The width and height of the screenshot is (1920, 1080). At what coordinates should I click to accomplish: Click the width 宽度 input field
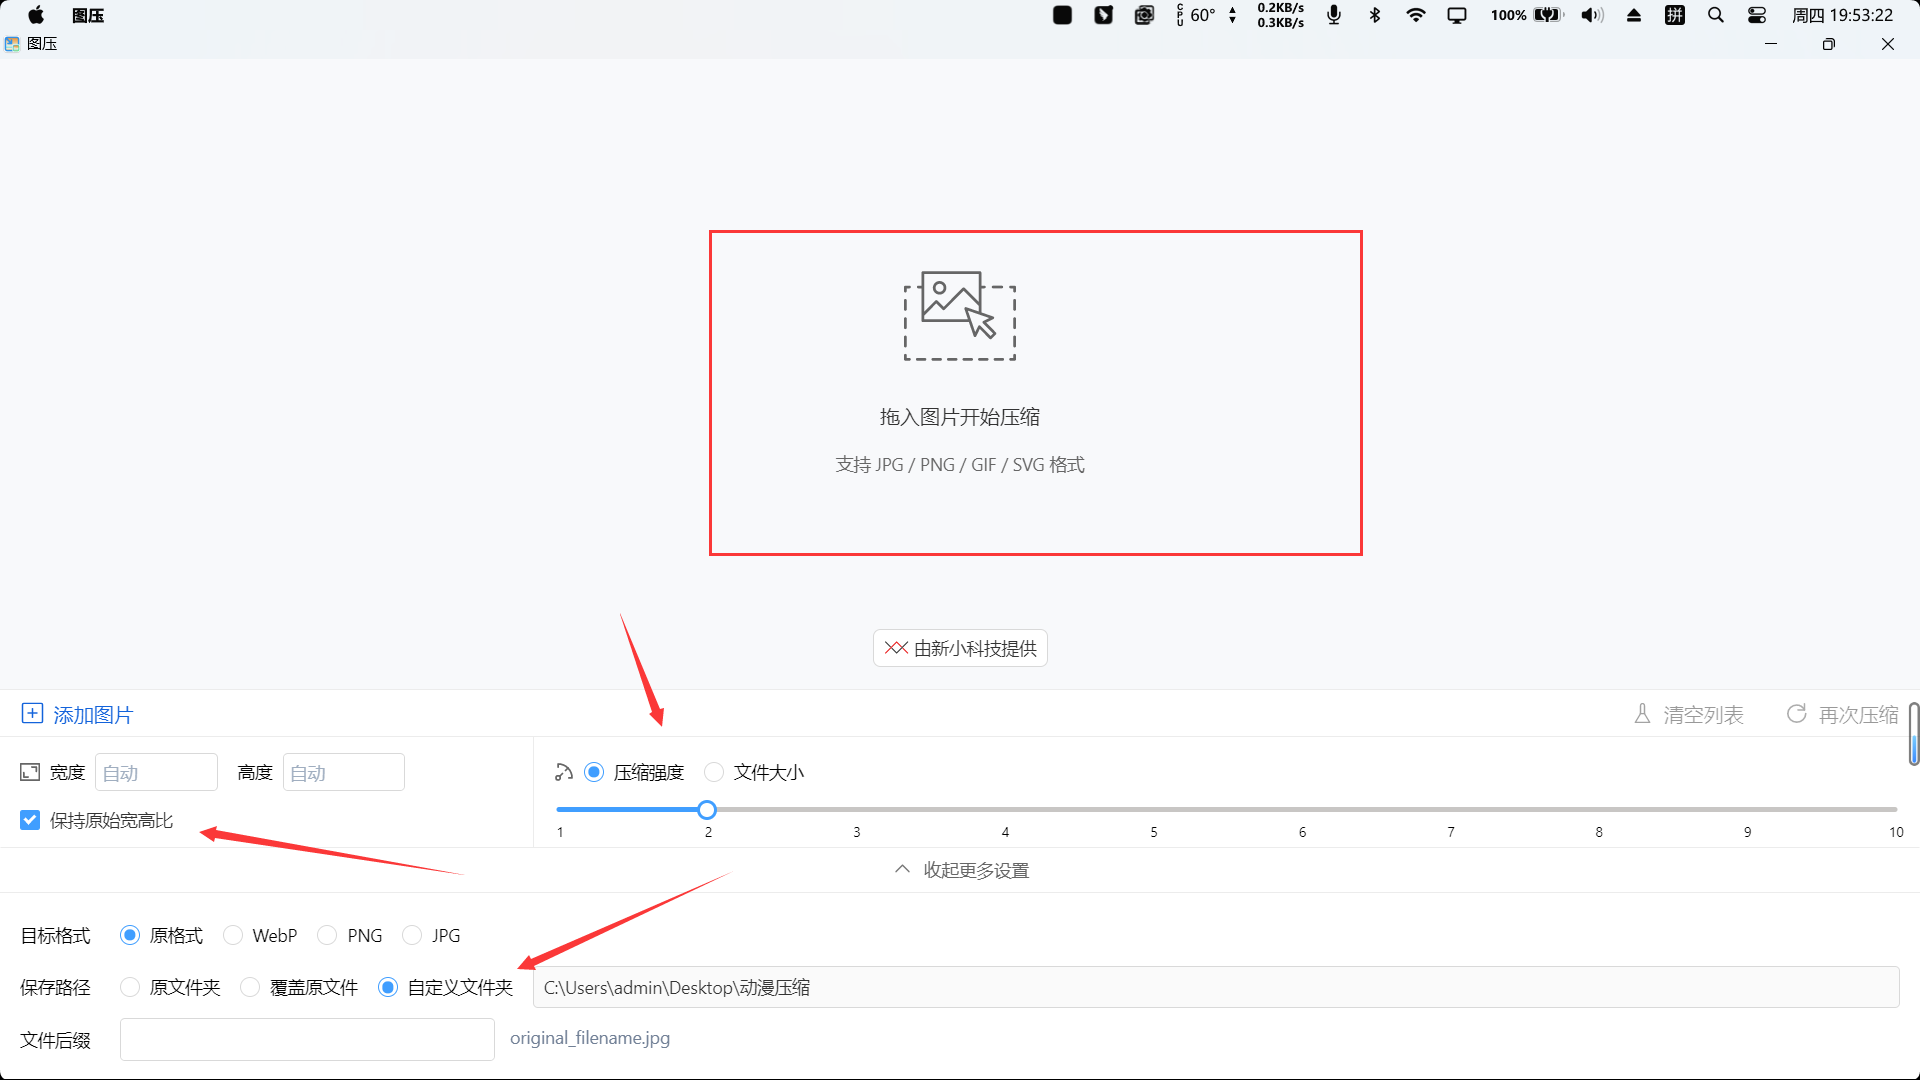pyautogui.click(x=156, y=773)
